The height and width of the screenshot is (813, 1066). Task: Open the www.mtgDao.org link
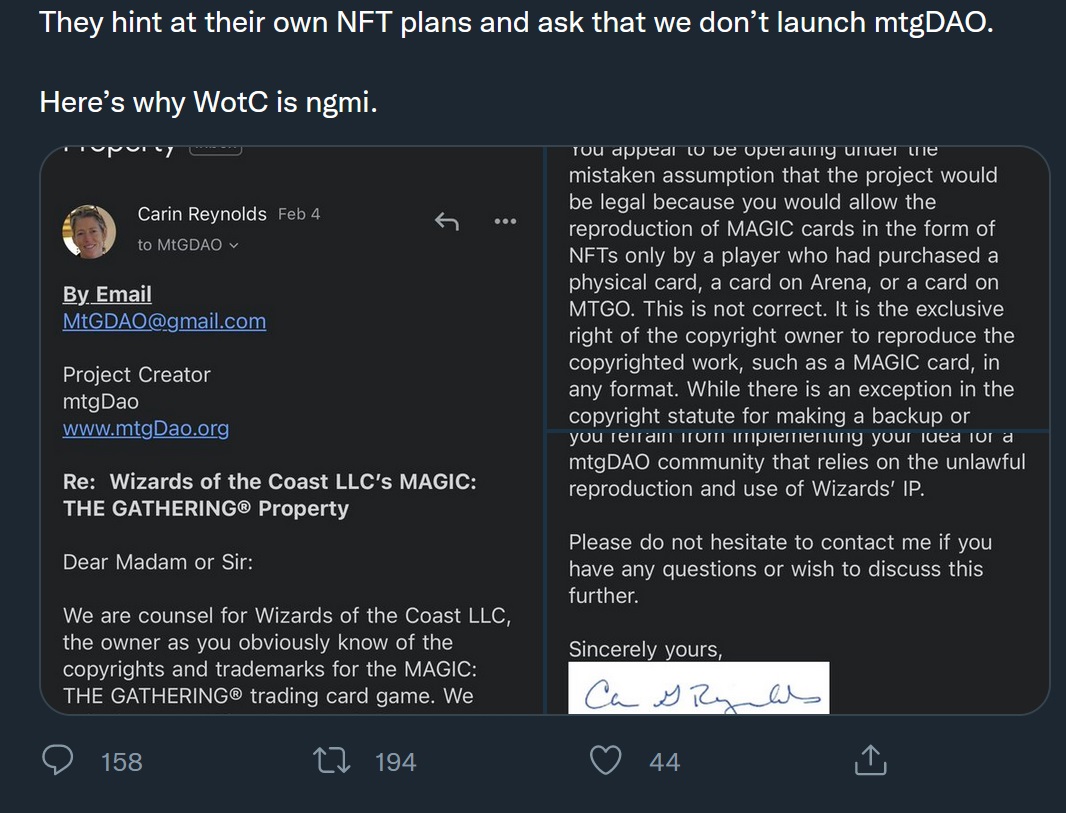tap(145, 428)
